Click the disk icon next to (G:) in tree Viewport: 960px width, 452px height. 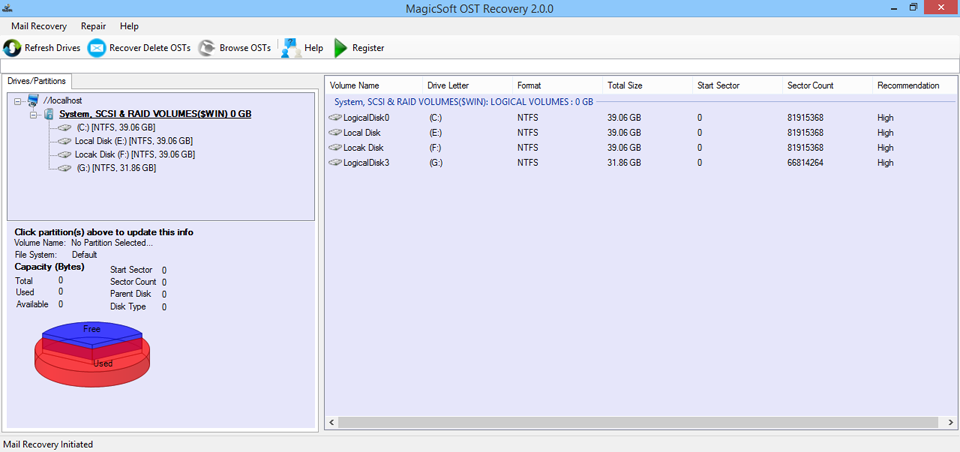tap(66, 168)
